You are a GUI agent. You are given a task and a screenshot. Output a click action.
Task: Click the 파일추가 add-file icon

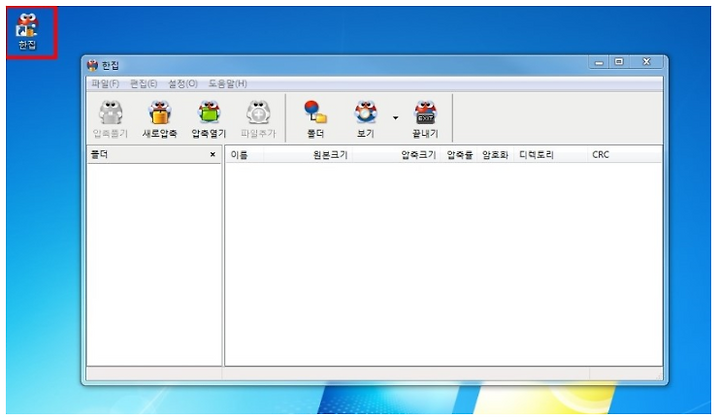[259, 119]
